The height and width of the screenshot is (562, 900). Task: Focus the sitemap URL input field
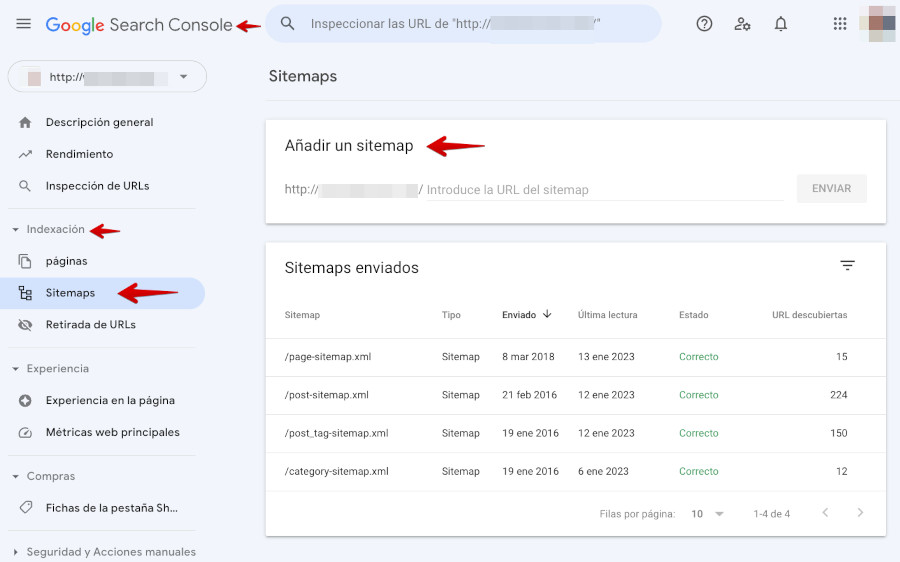point(604,190)
